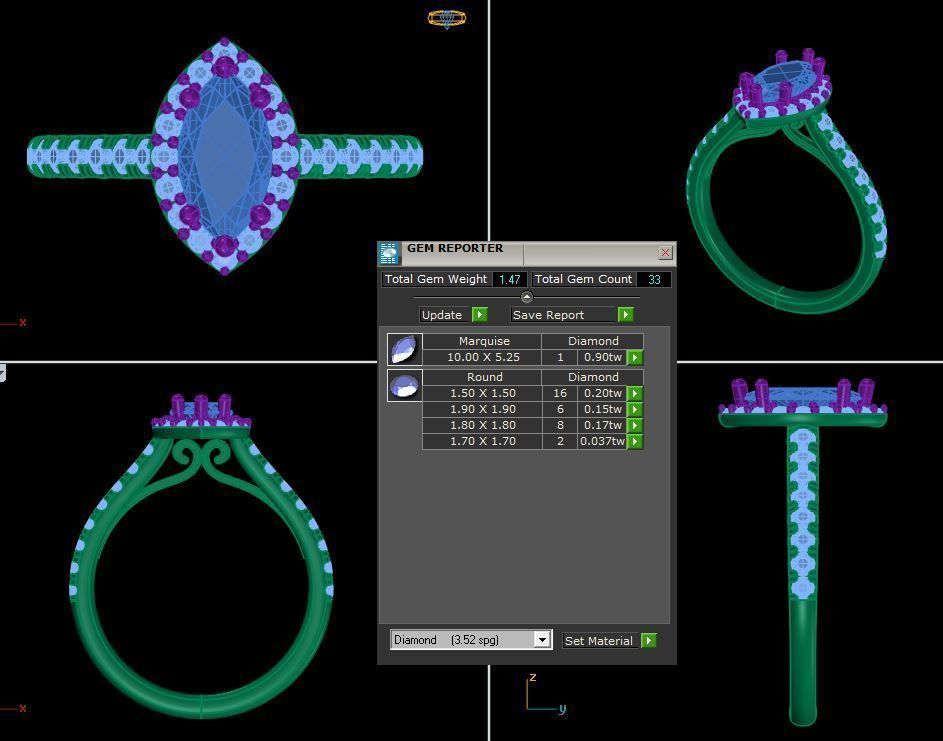
Task: Select the 1.80 X 1.80 size cell
Action: tap(482, 425)
